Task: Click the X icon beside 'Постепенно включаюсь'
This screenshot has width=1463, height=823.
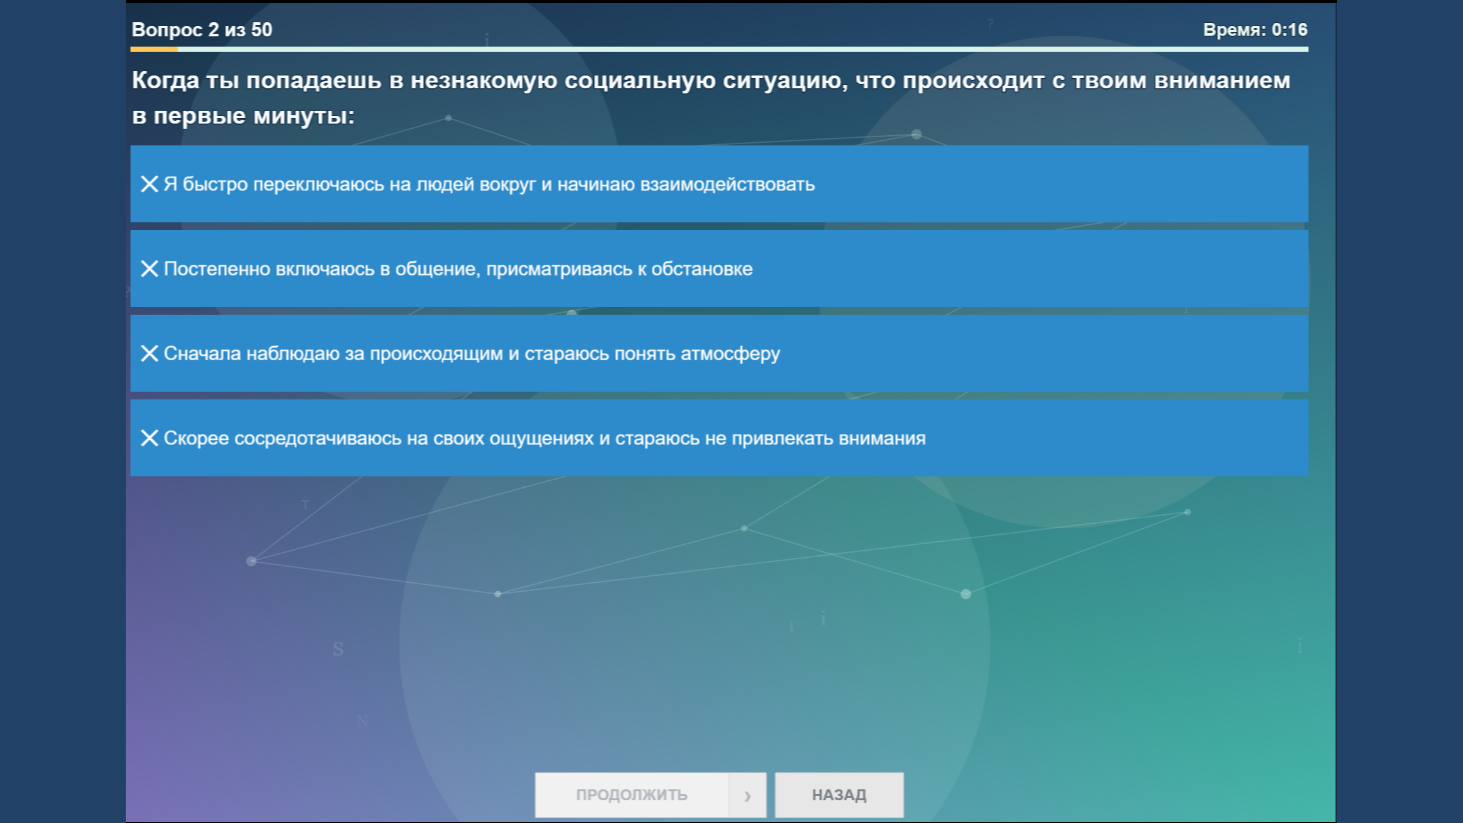Action: [149, 269]
